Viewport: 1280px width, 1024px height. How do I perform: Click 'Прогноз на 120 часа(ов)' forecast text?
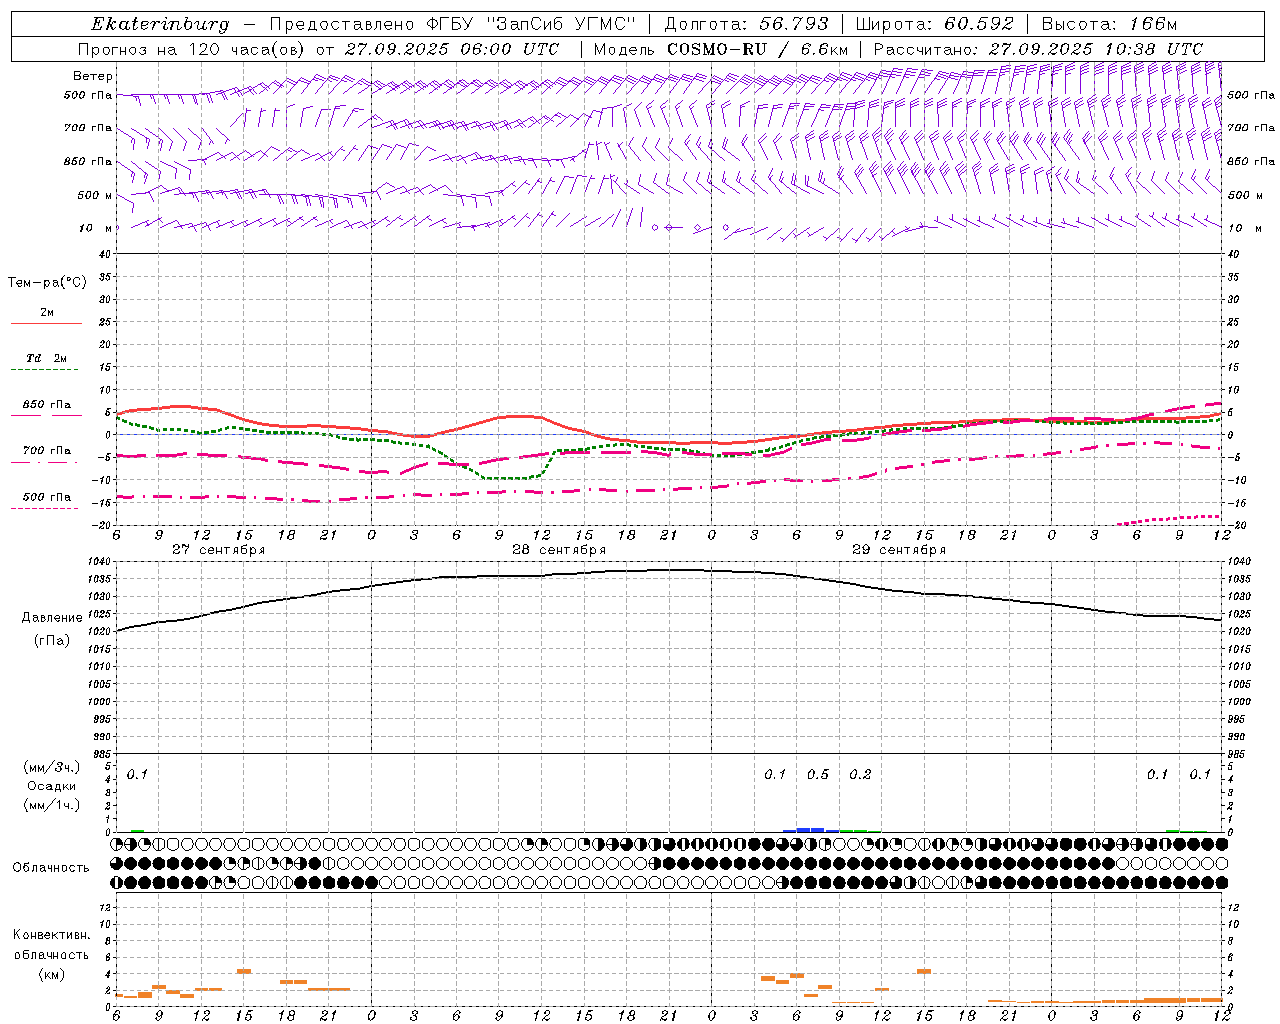[192, 49]
